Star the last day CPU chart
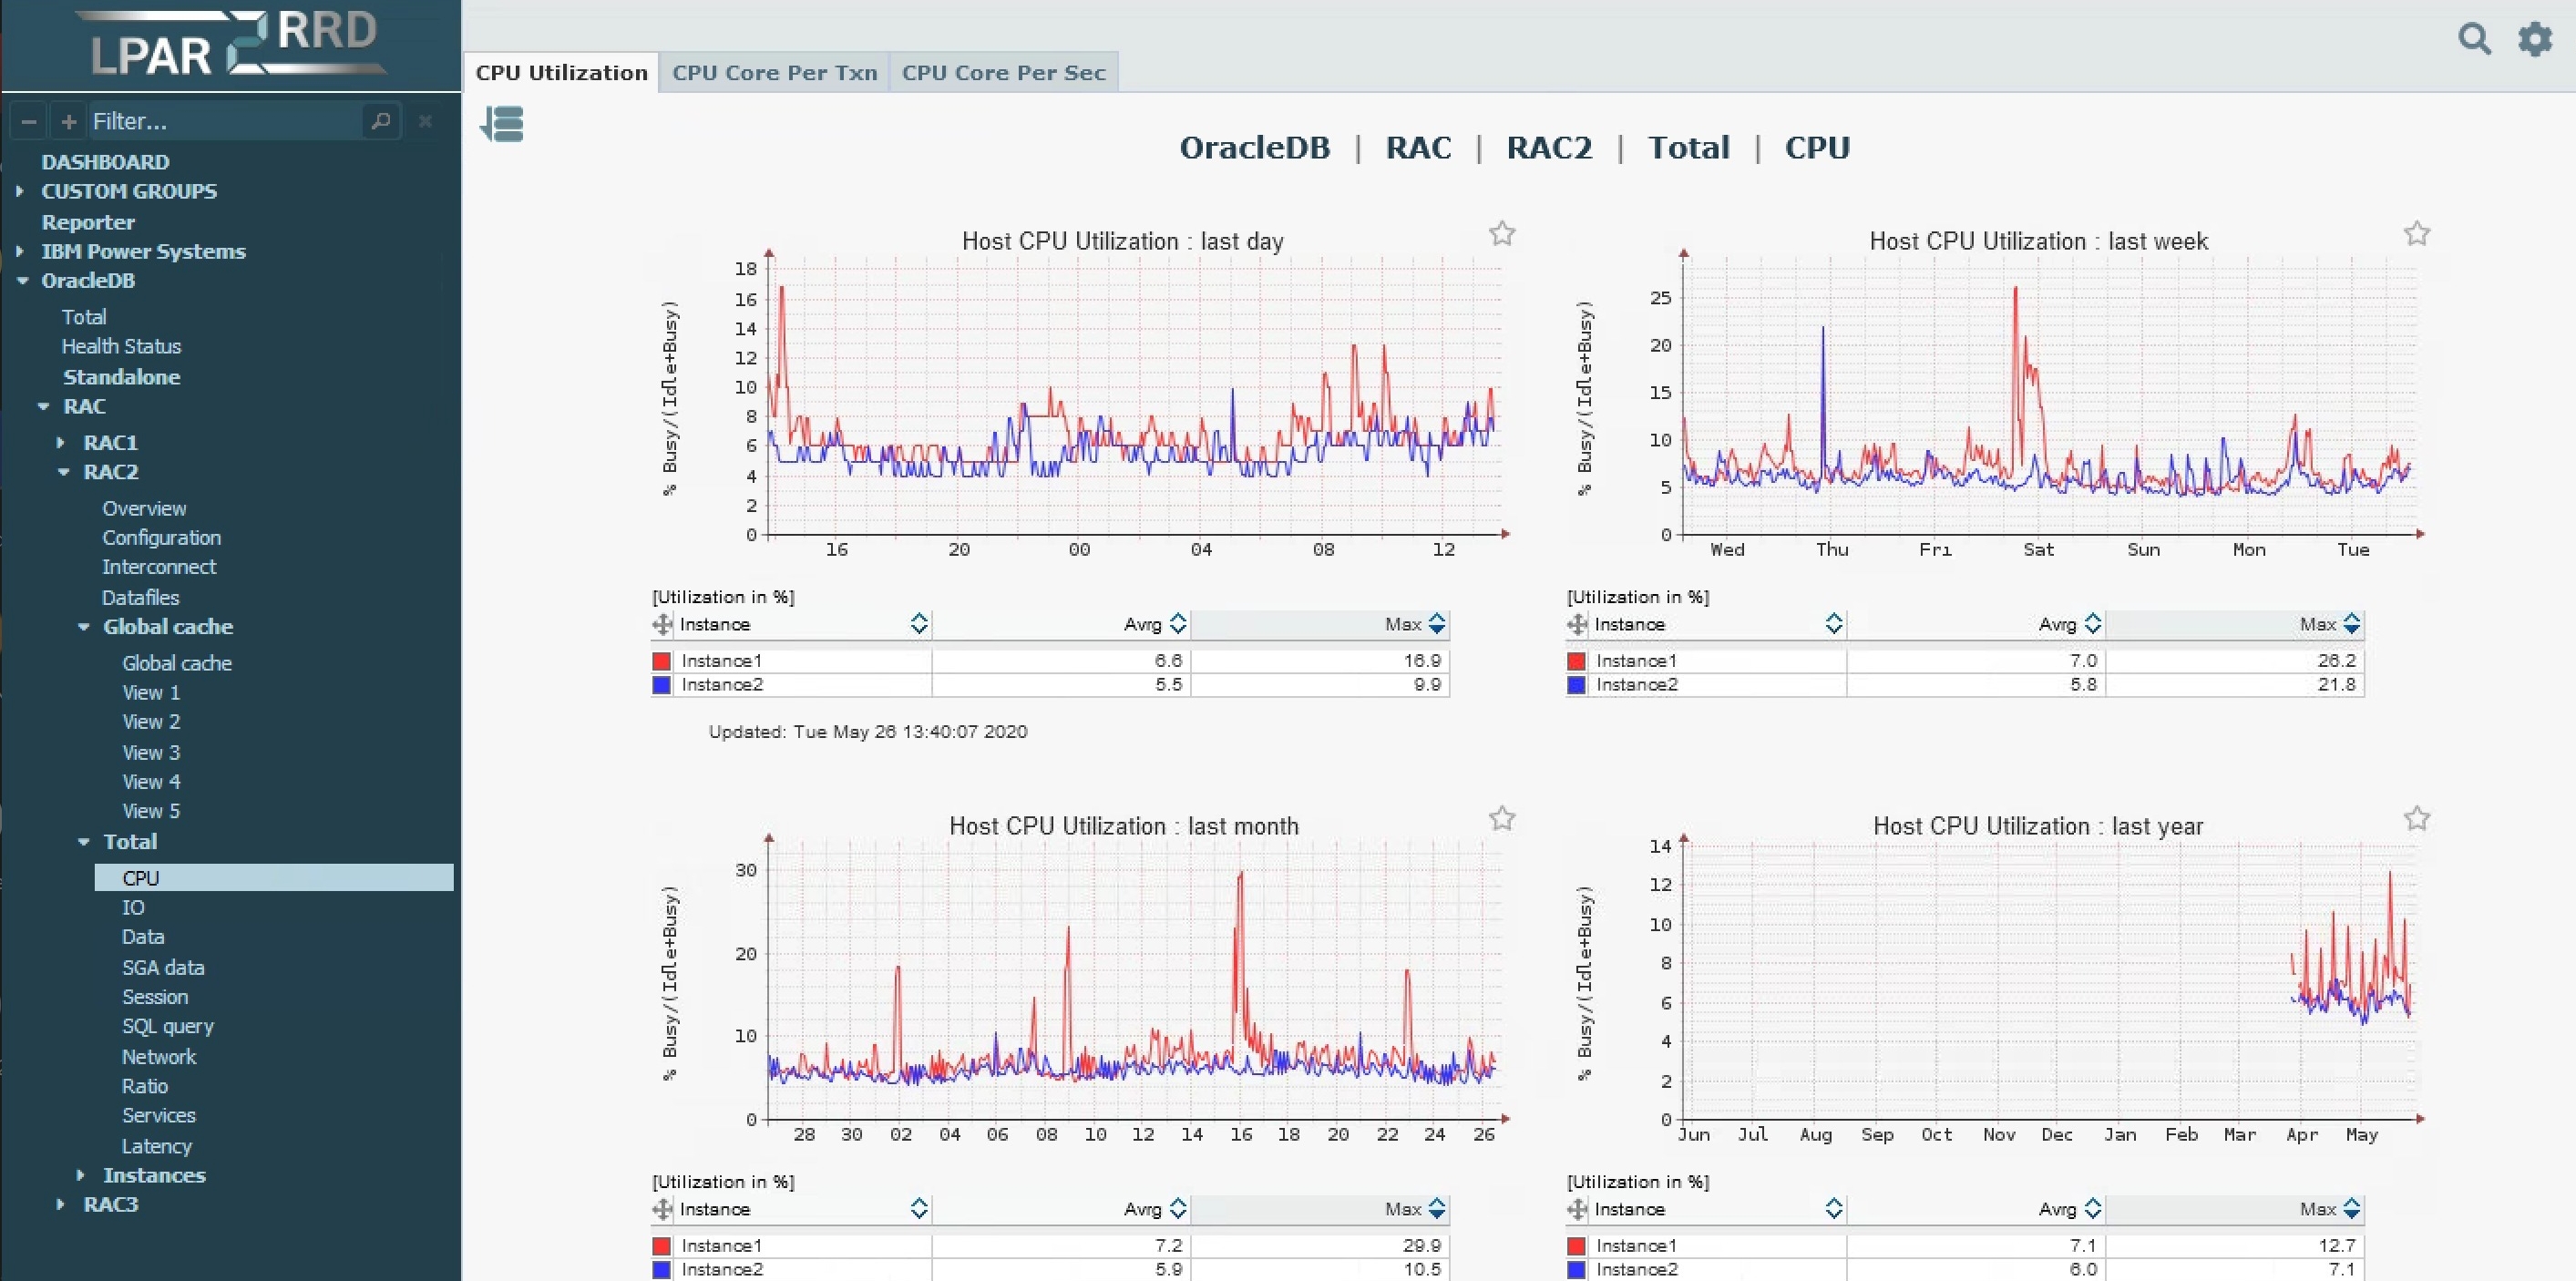Viewport: 2576px width, 1281px height. (x=1502, y=233)
